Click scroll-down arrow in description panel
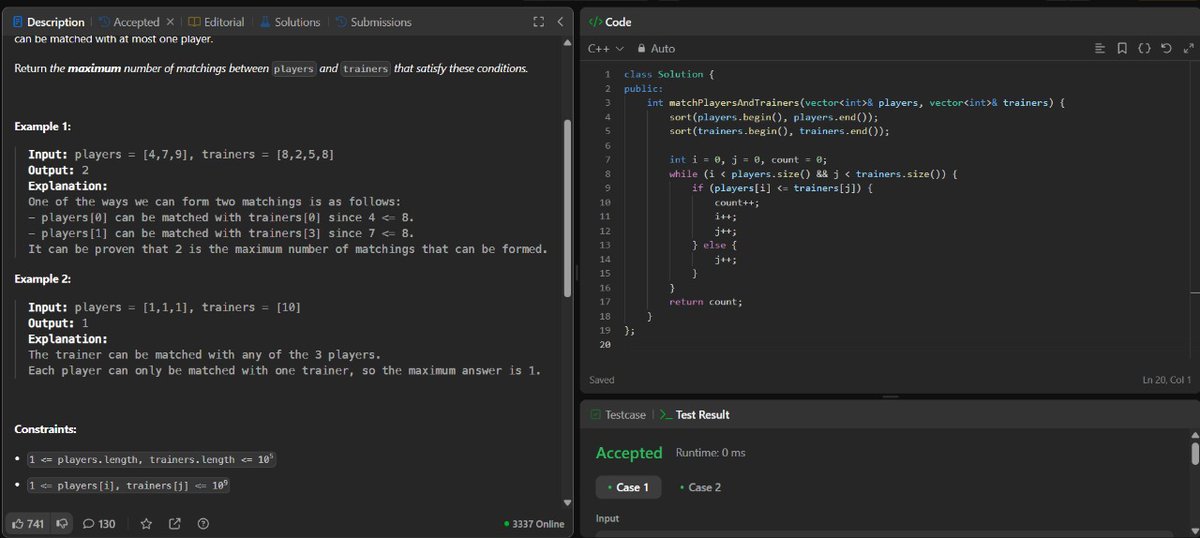The width and height of the screenshot is (1200, 538). pos(569,502)
